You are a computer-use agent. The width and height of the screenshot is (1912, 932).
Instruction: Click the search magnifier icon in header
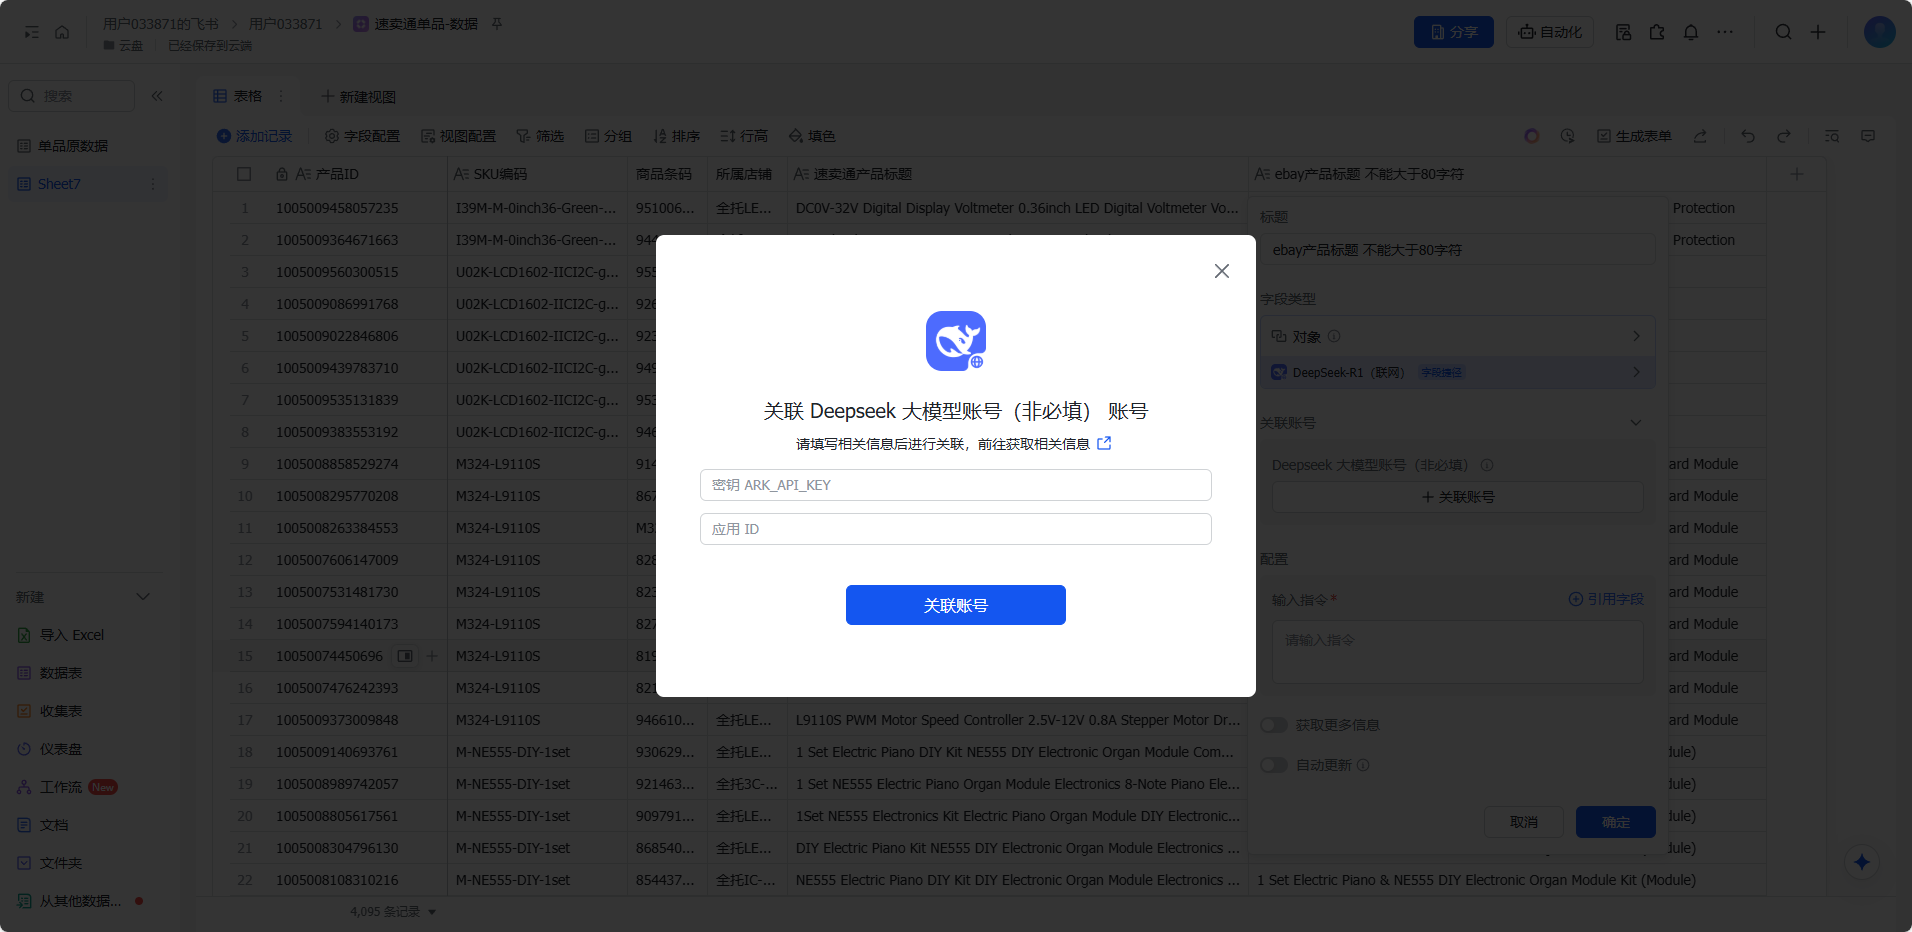pos(1783,32)
